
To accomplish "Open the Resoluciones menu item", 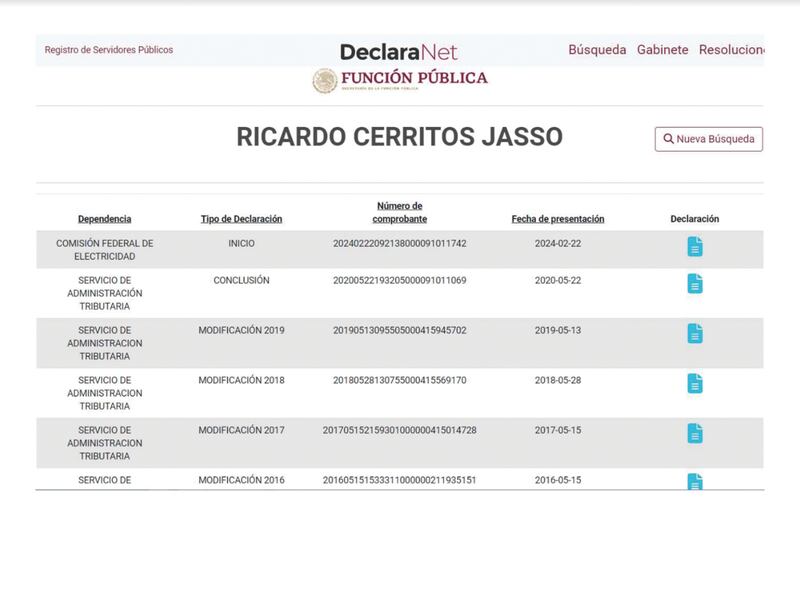I will (731, 50).
